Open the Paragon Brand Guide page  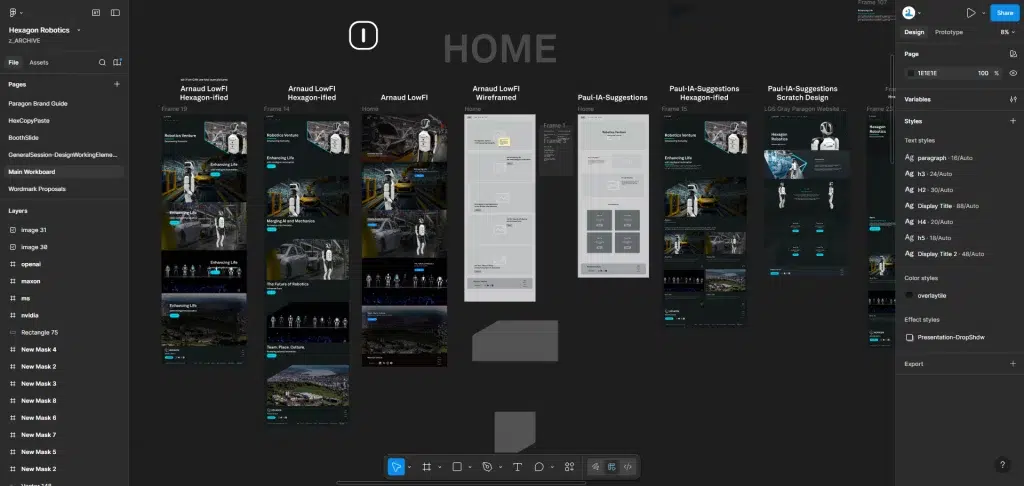point(38,103)
